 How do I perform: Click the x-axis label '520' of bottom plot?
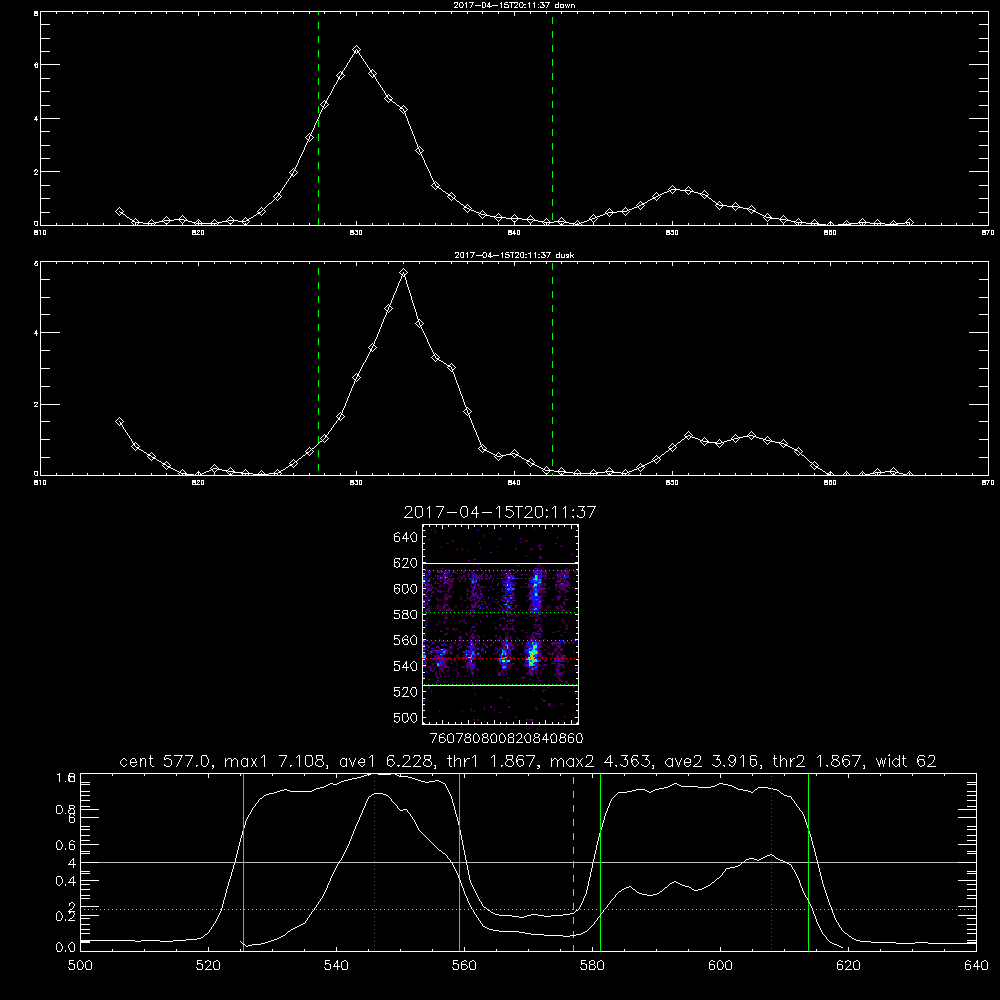[x=208, y=966]
